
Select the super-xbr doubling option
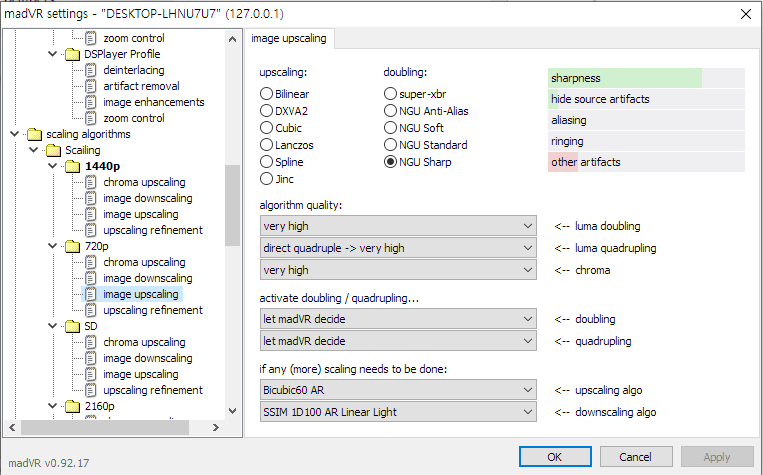[x=390, y=94]
